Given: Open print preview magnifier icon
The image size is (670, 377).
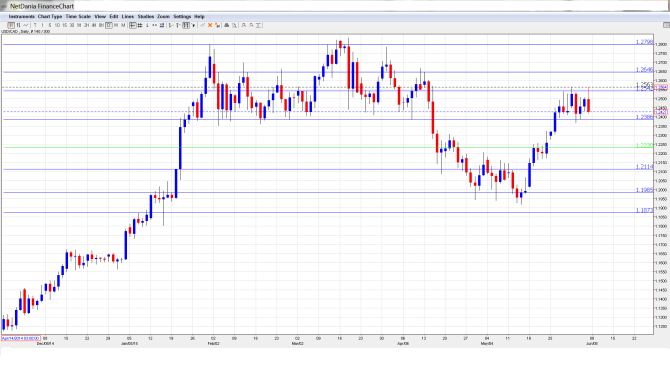Looking at the screenshot, I should pos(235,26).
